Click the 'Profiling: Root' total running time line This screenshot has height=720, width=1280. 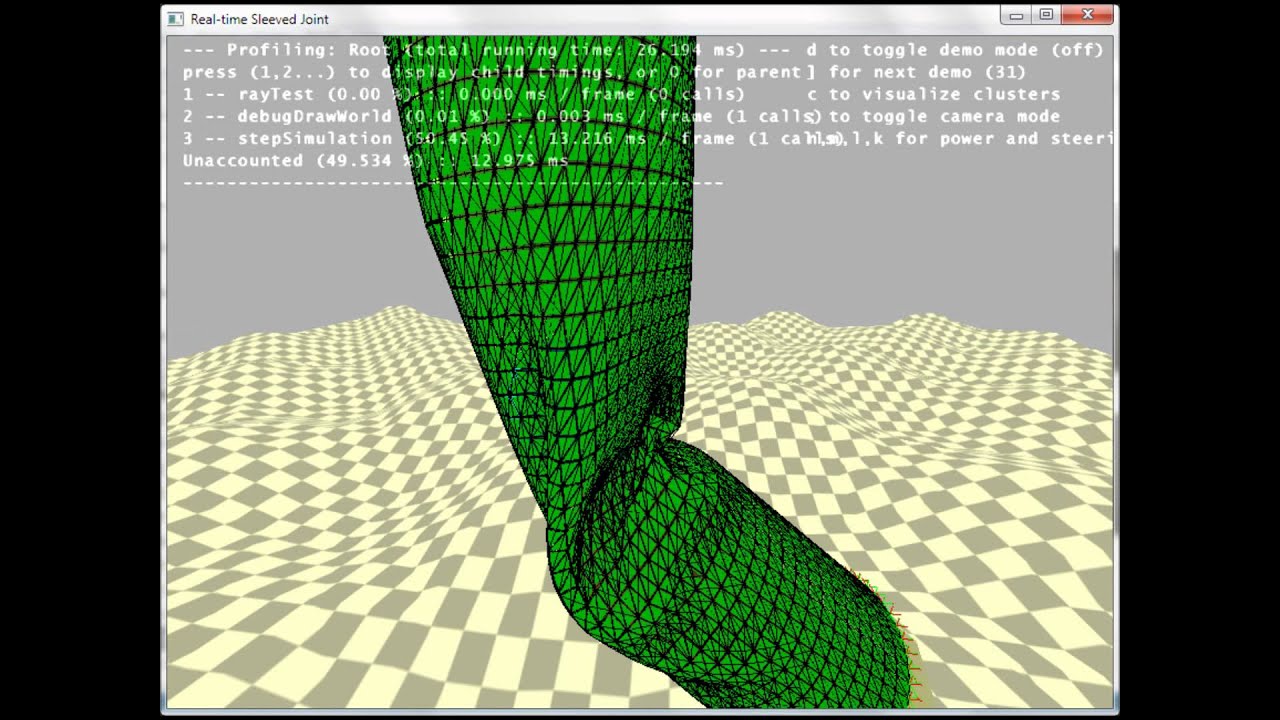(486, 50)
